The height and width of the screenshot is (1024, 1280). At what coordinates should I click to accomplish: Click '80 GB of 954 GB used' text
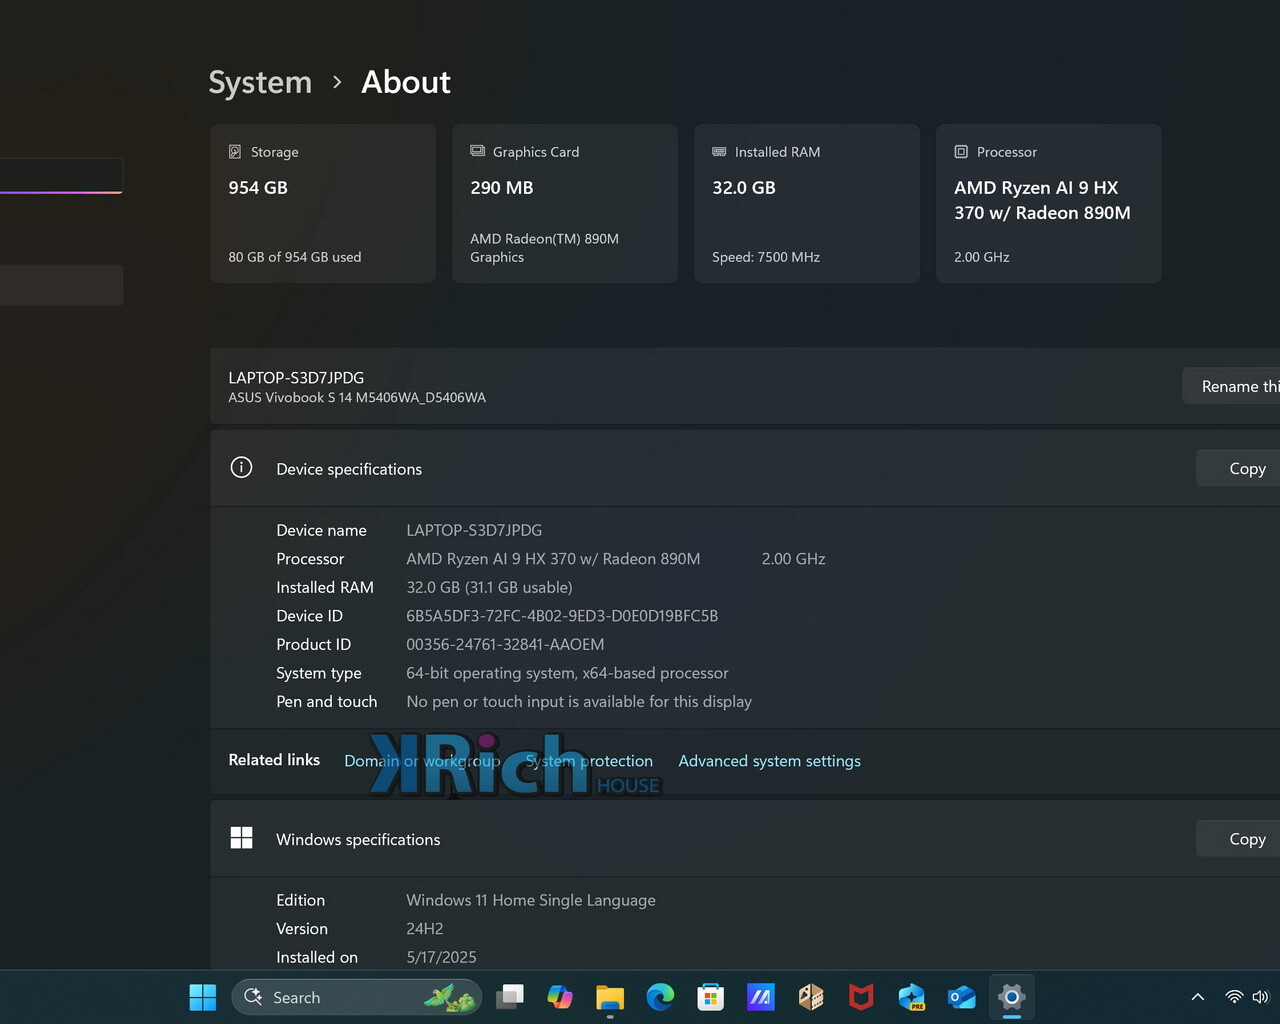[295, 257]
